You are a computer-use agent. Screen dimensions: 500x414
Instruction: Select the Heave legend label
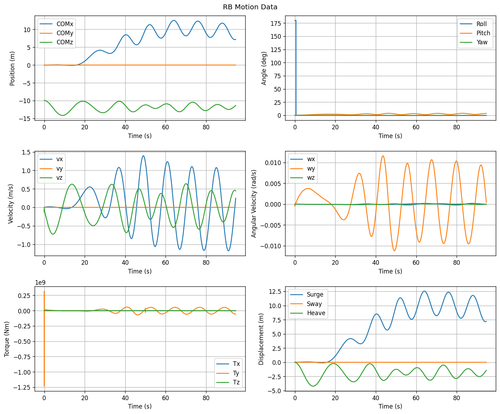click(316, 313)
